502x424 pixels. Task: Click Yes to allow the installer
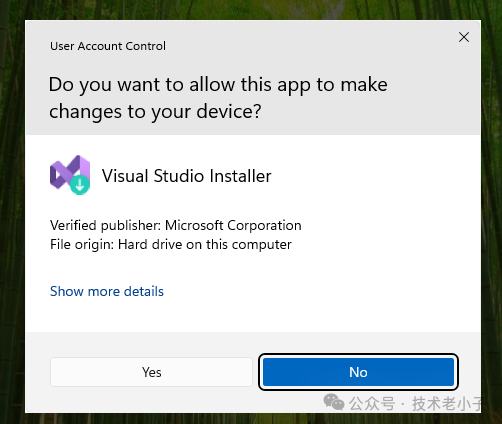pyautogui.click(x=151, y=372)
